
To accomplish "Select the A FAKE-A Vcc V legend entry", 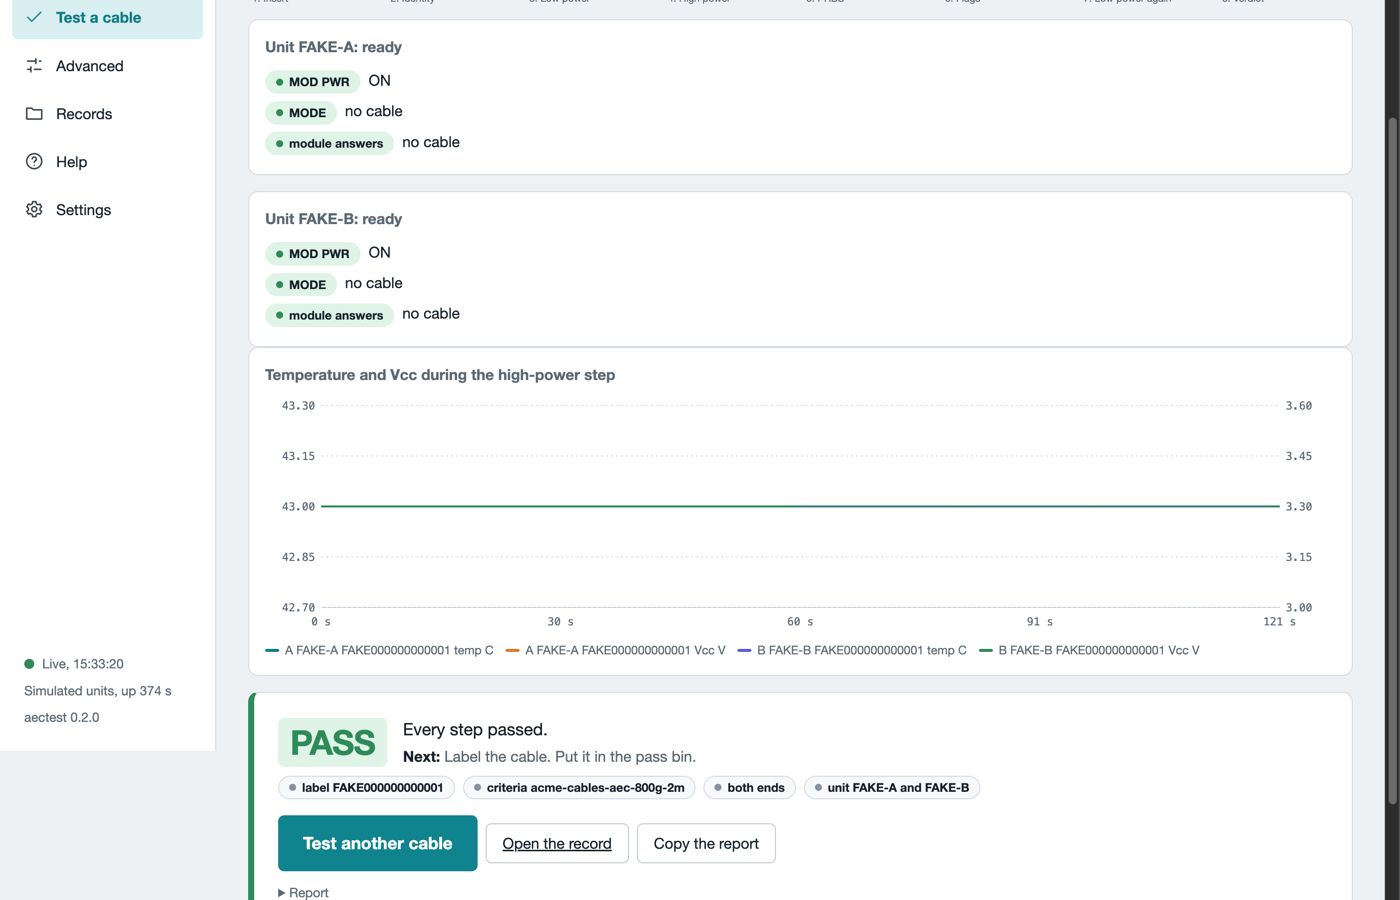I will click(616, 650).
